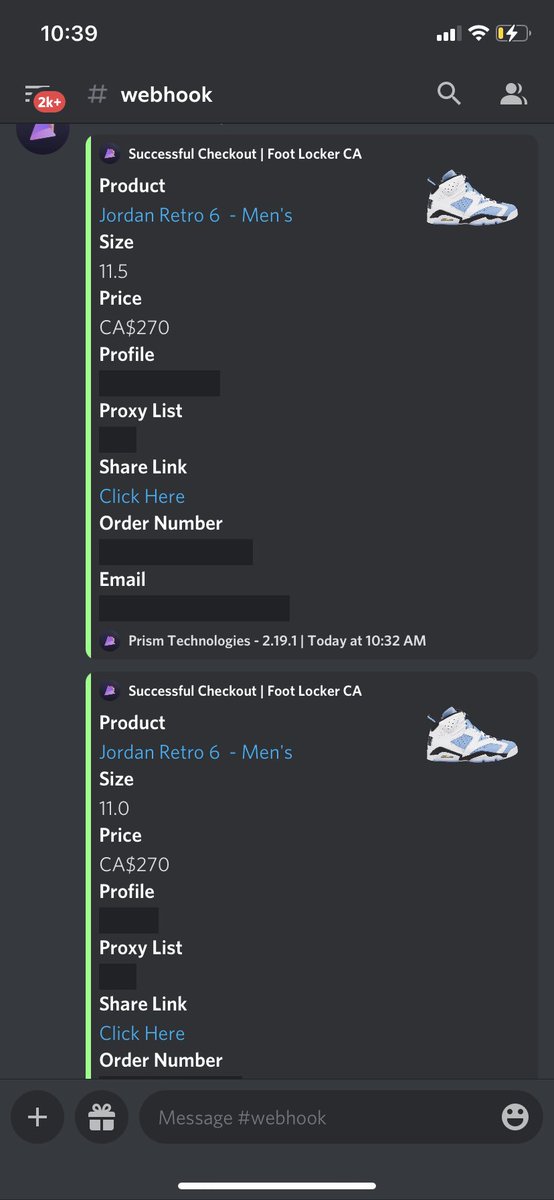
Task: Open the gift icon
Action: coord(102,1117)
